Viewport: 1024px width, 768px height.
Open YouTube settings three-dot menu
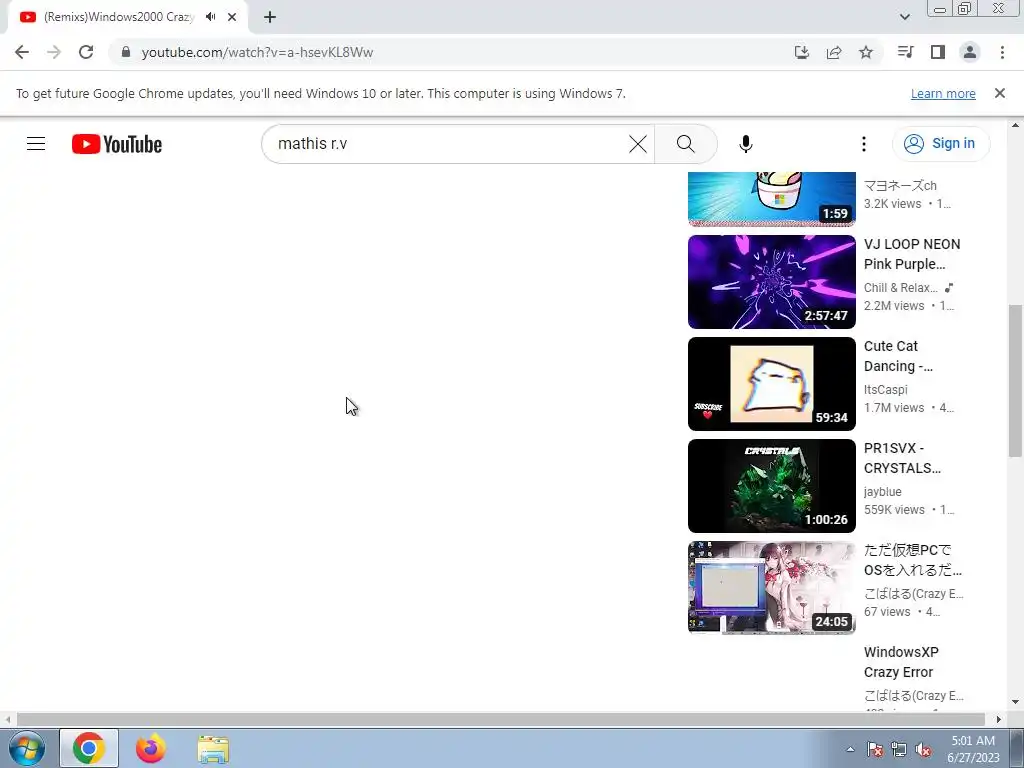(x=864, y=144)
